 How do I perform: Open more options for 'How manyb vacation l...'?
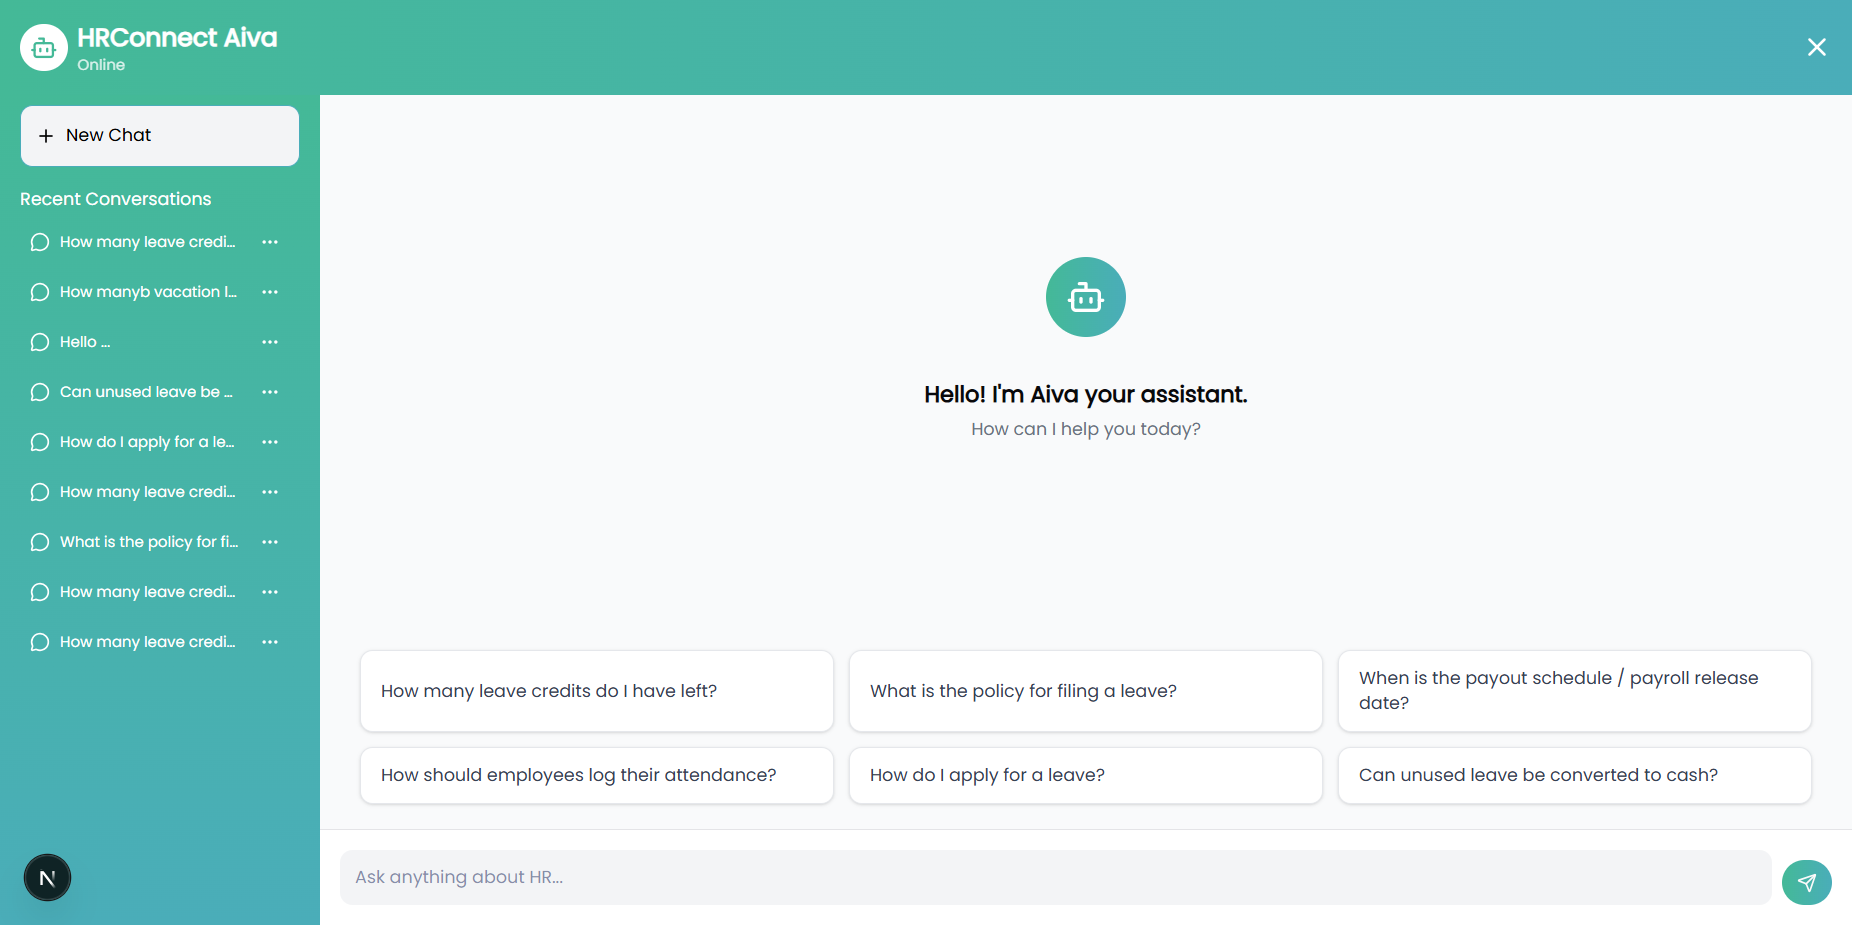click(x=270, y=292)
